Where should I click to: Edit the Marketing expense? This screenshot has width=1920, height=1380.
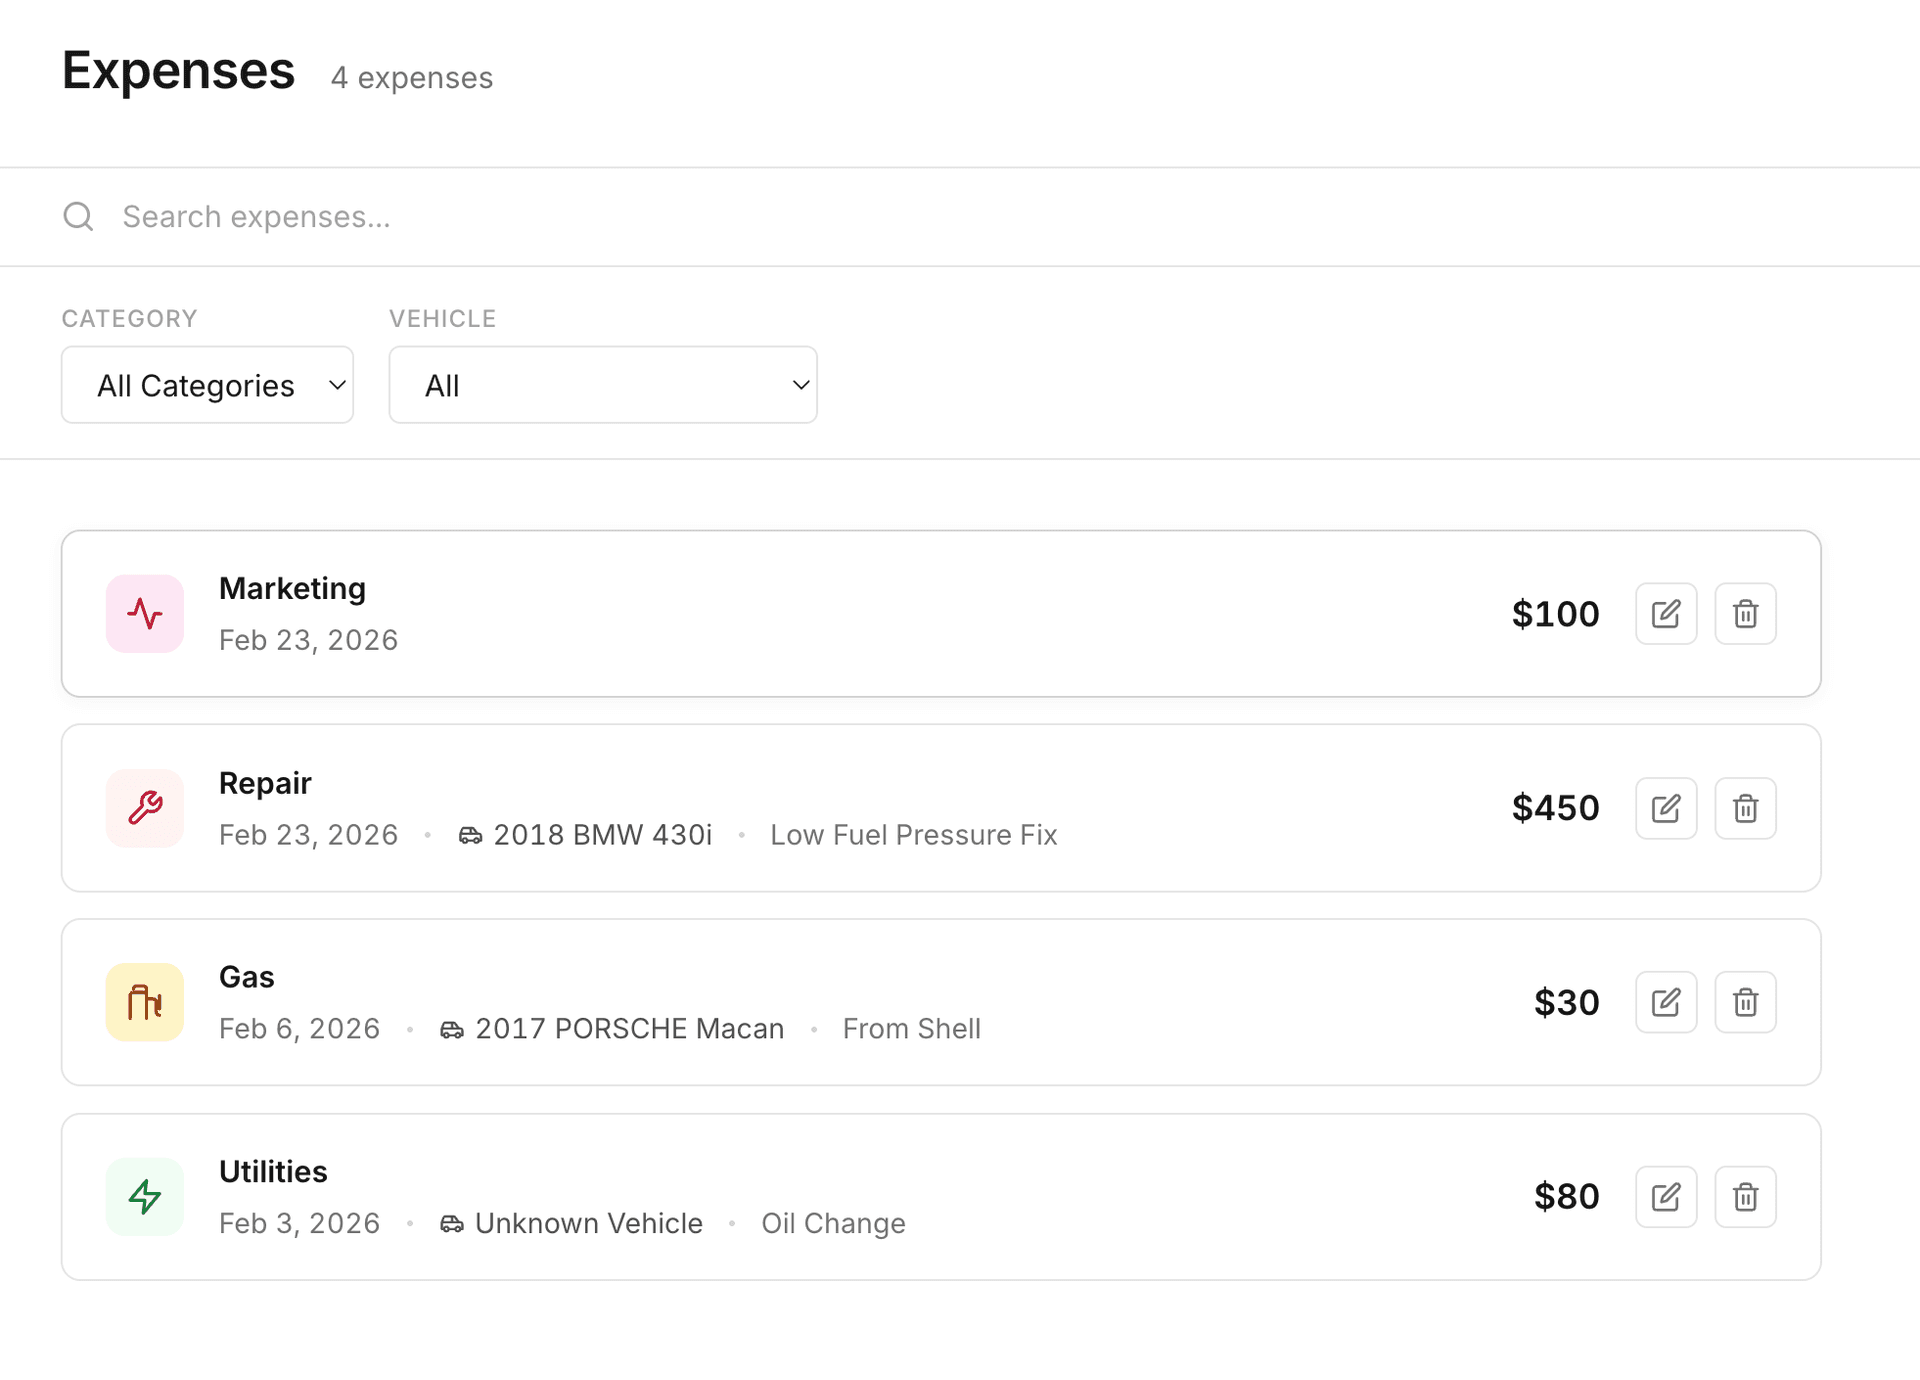(x=1666, y=613)
